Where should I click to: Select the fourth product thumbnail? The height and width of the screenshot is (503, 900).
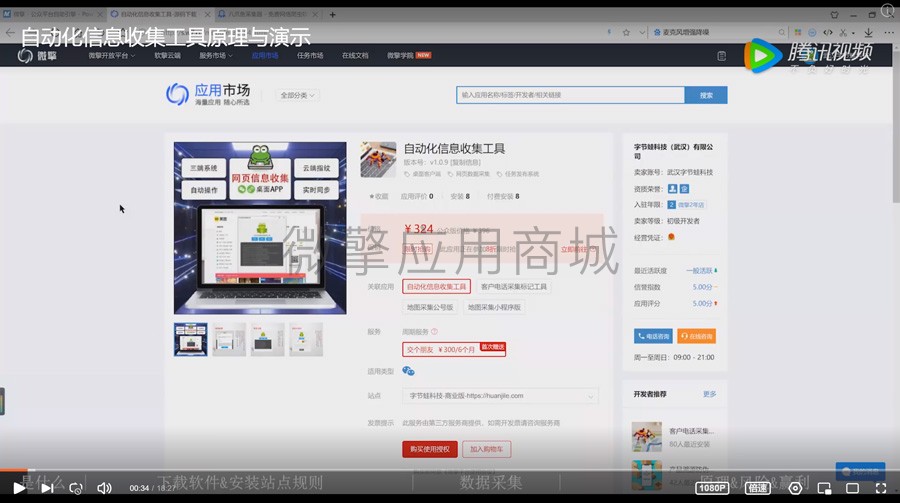click(306, 339)
